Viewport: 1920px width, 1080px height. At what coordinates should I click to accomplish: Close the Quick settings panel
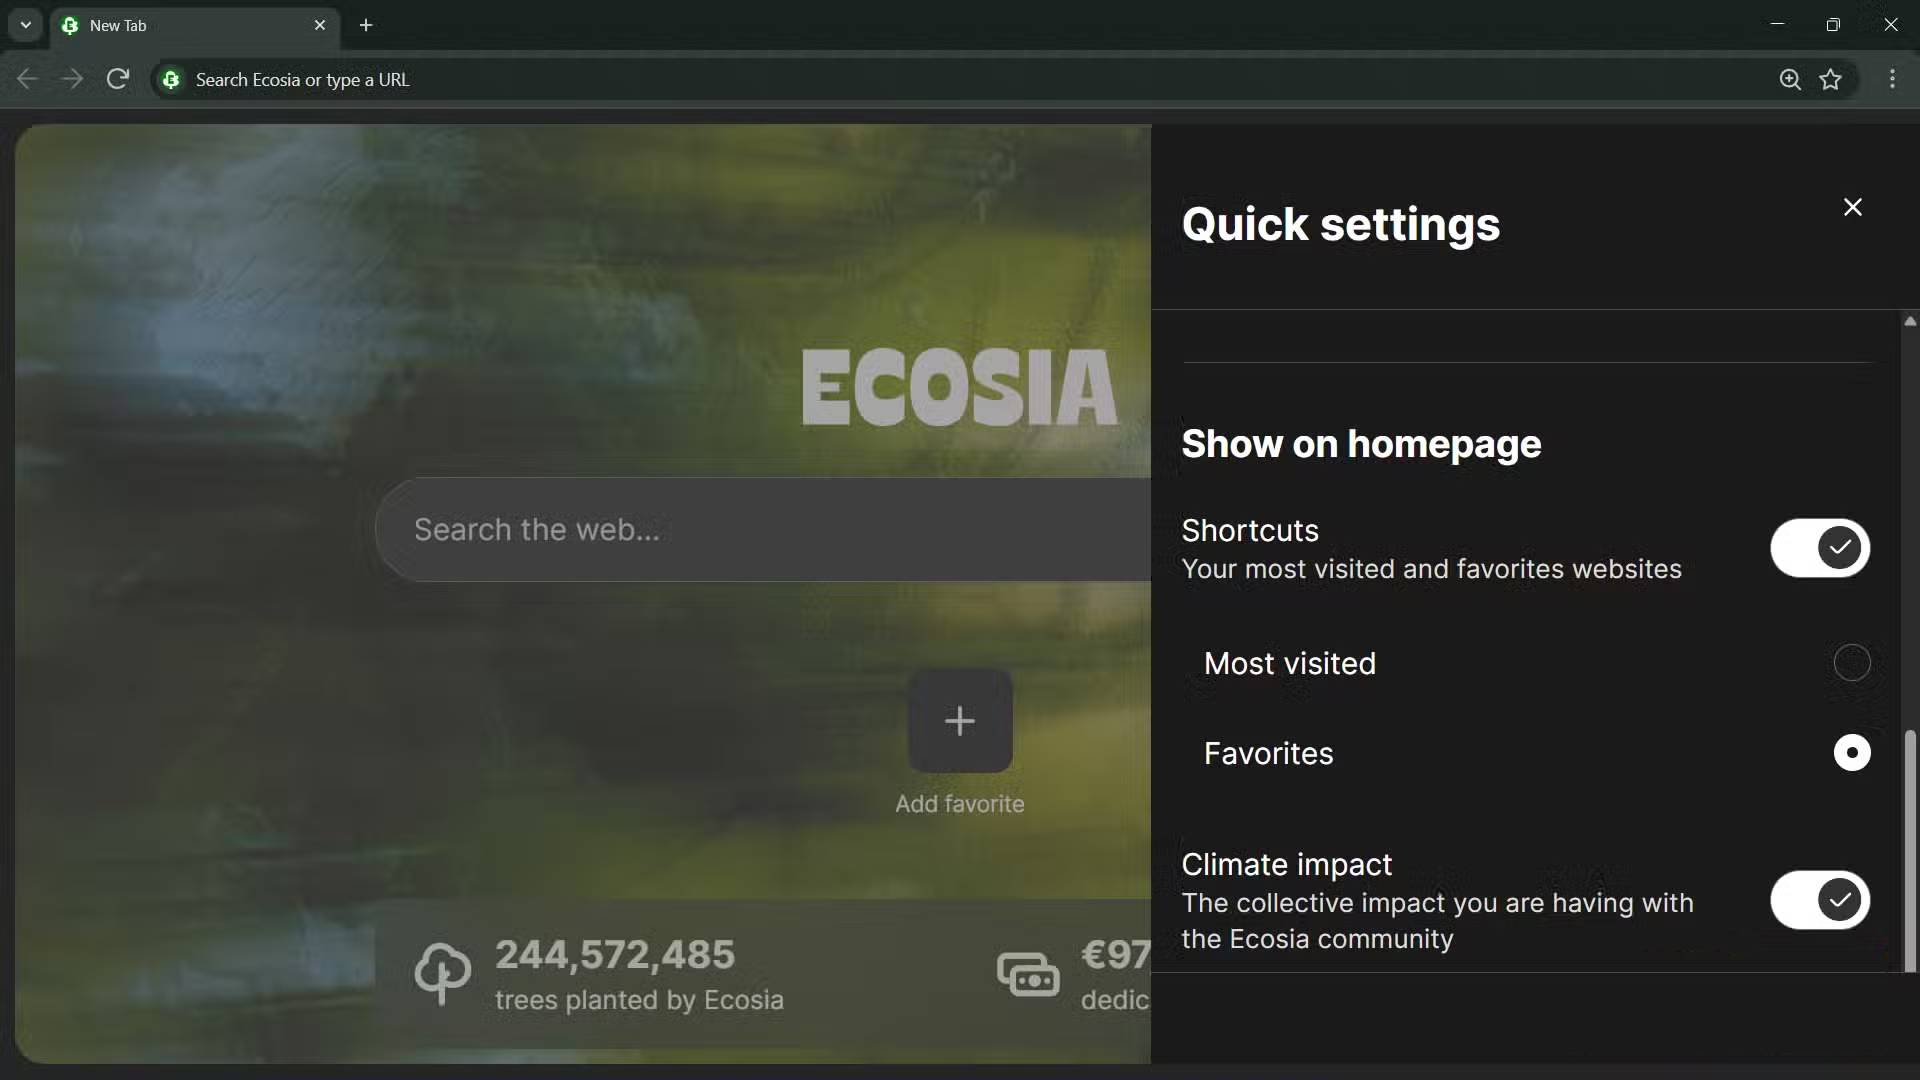click(1852, 207)
